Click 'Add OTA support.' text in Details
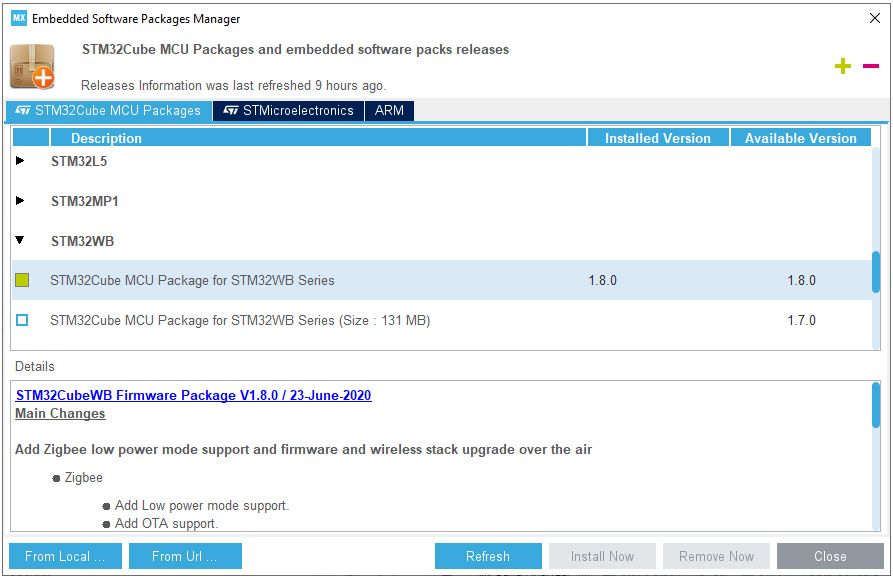893x578 pixels. click(166, 523)
